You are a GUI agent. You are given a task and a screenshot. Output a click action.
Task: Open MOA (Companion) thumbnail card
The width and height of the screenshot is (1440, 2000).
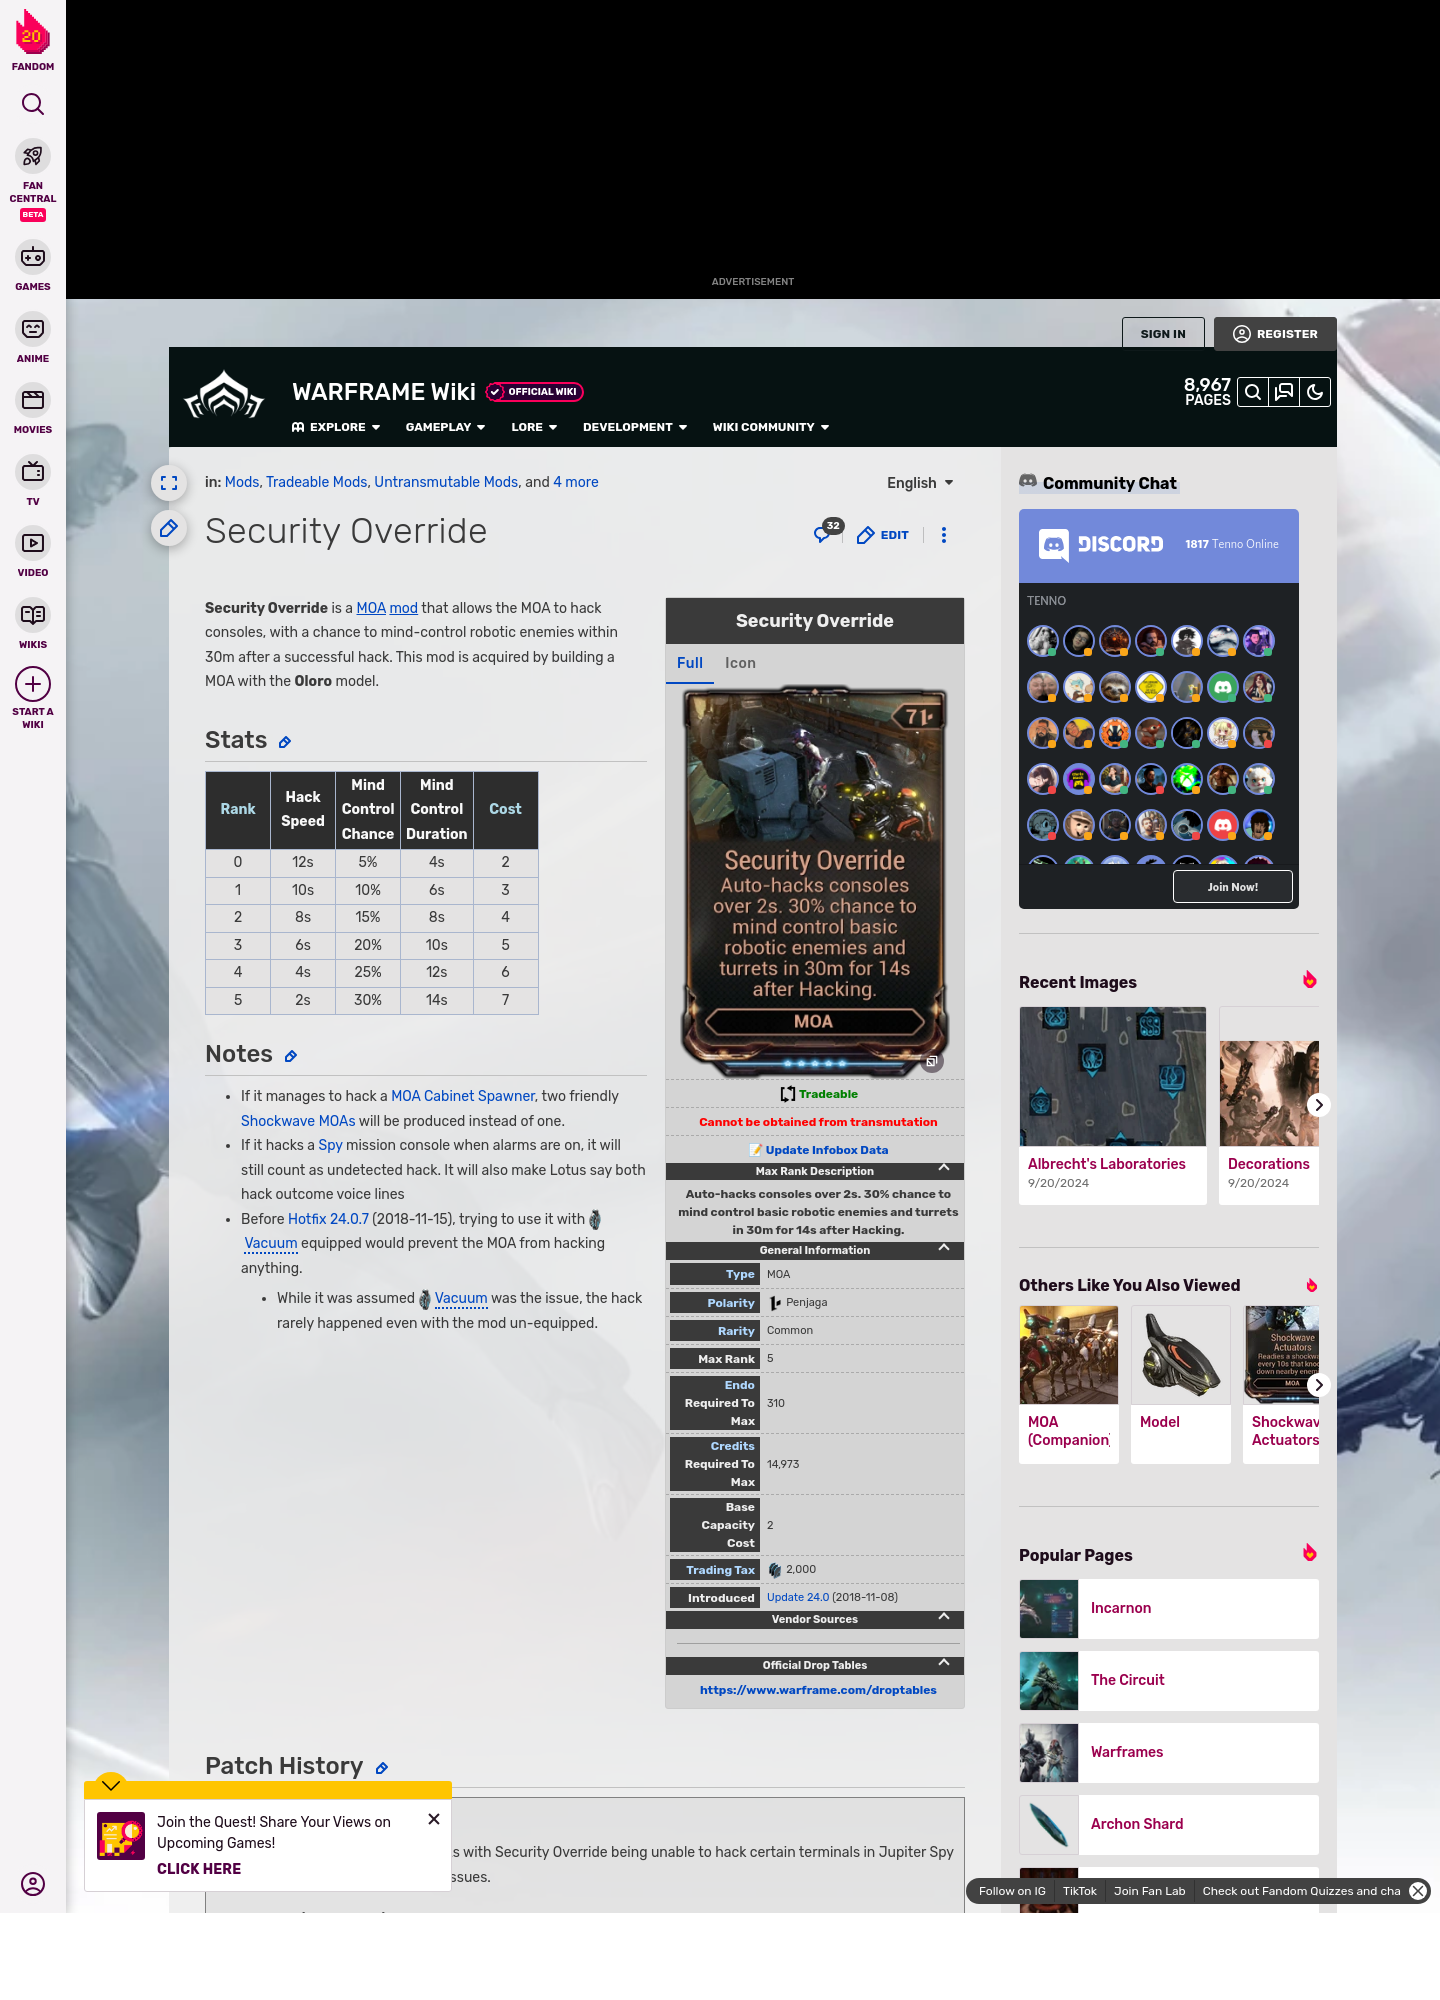click(x=1069, y=1384)
